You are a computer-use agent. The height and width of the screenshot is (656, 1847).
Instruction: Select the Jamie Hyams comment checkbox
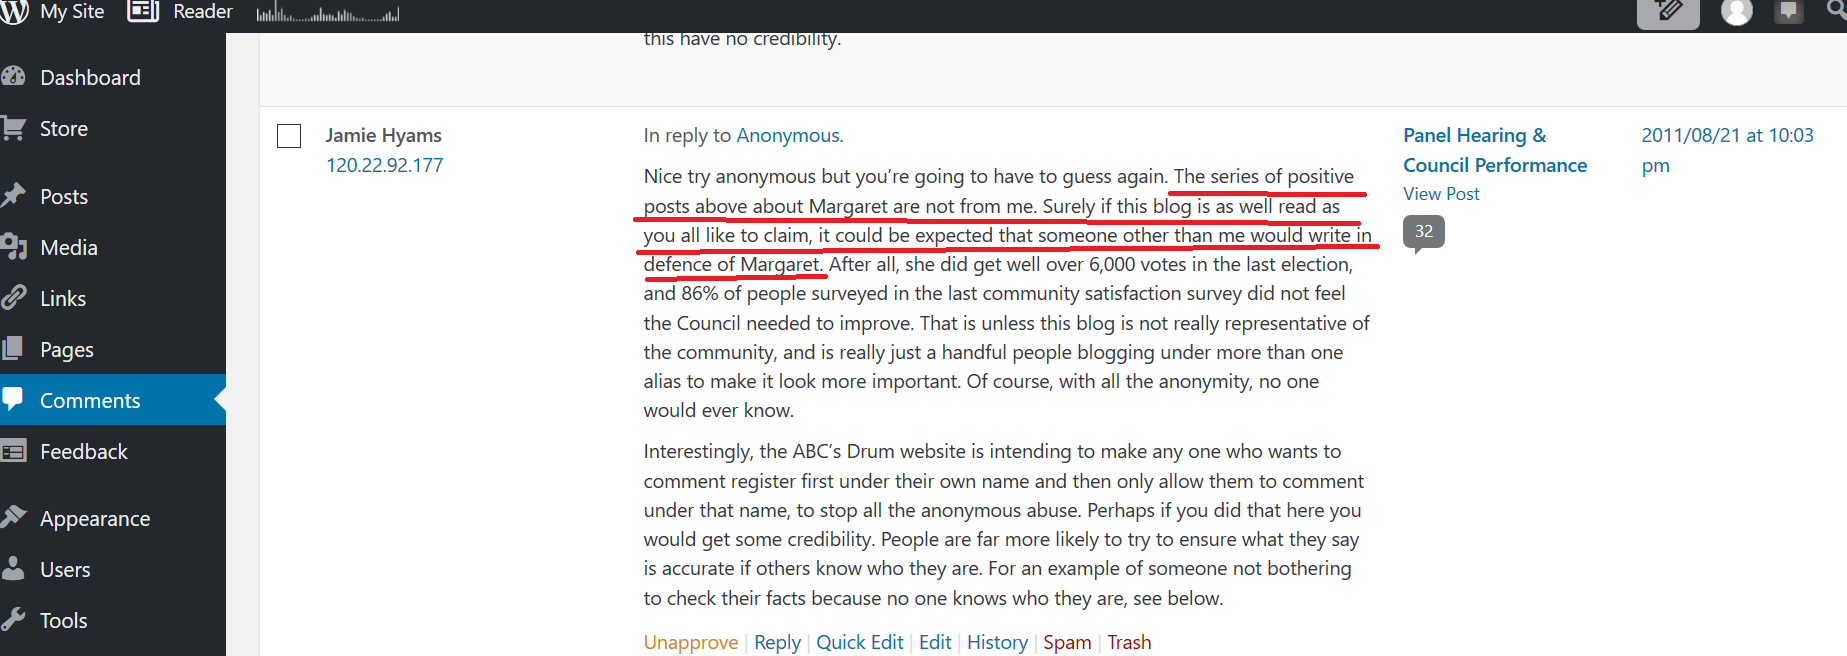[289, 136]
